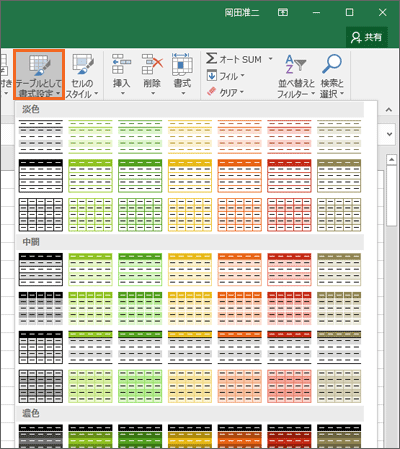Select medium orange top-border gray banded style
The width and height of the screenshot is (400, 449).
239,347
